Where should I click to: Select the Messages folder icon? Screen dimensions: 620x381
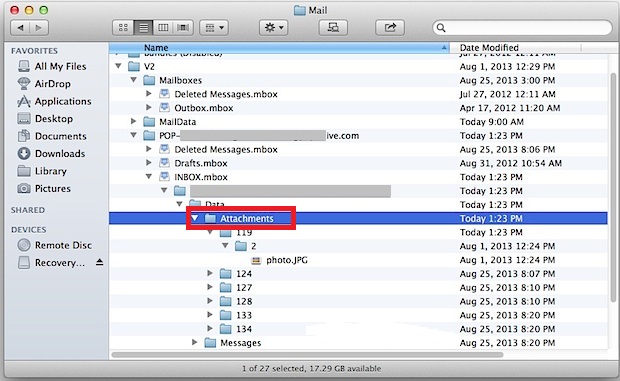click(x=210, y=343)
